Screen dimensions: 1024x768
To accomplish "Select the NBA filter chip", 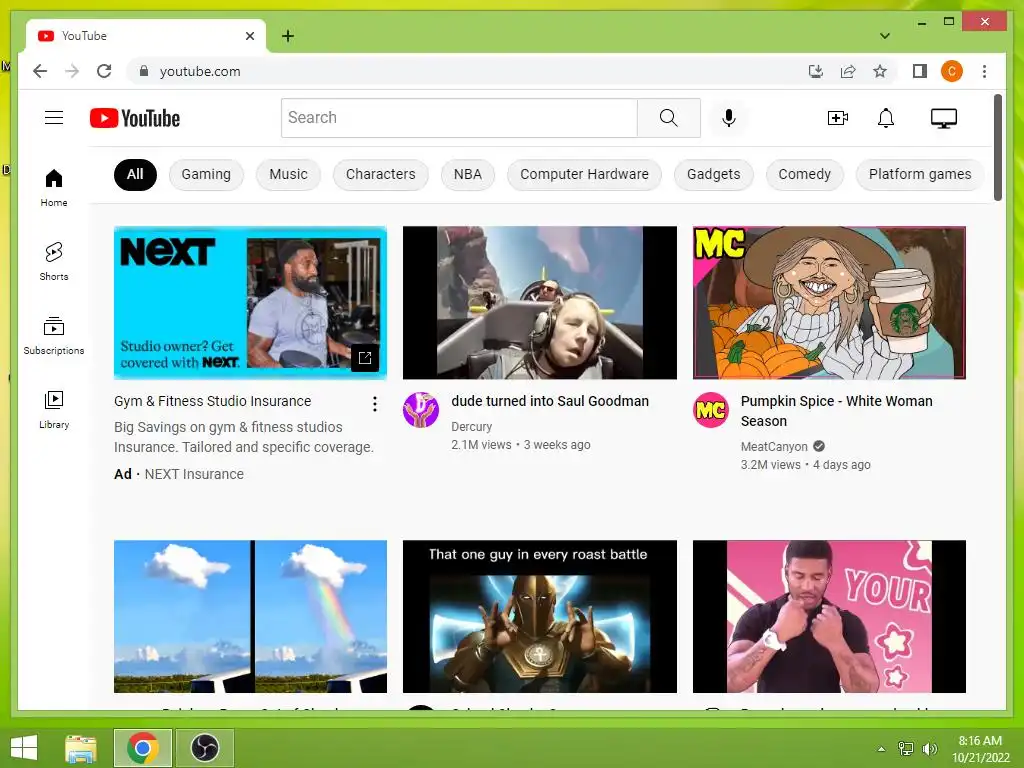I will coord(468,174).
